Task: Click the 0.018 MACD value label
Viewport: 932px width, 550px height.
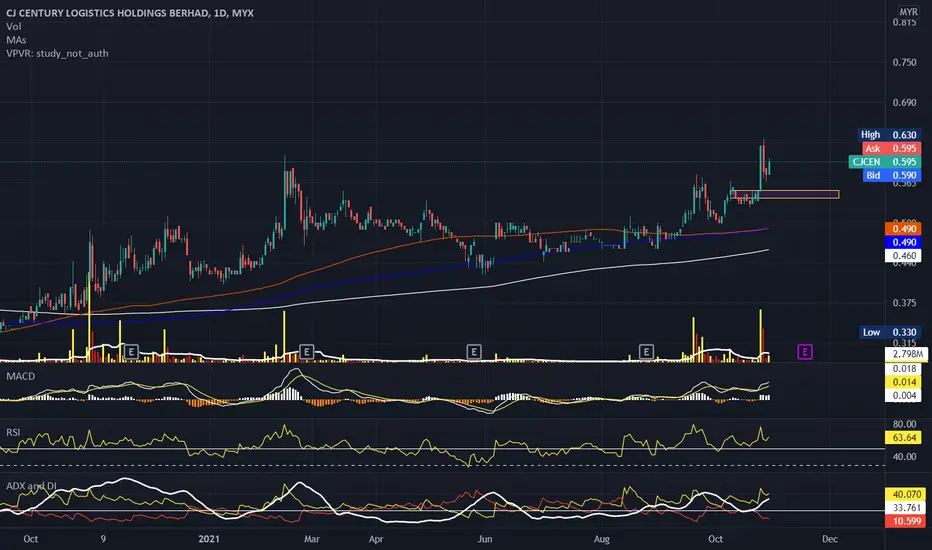Action: tap(903, 369)
